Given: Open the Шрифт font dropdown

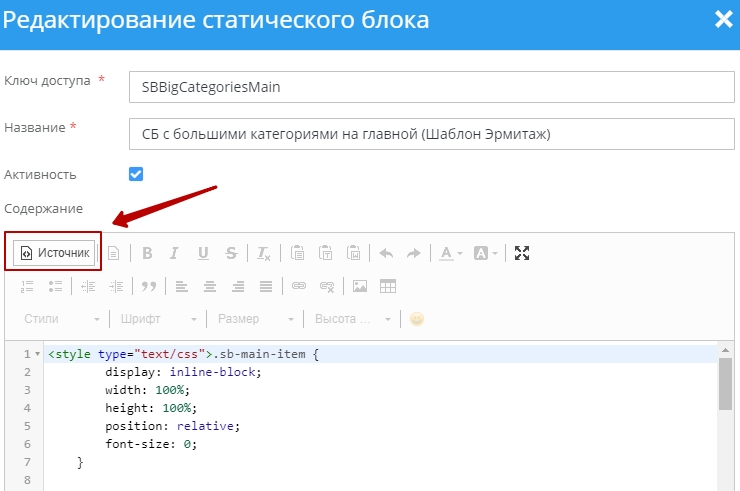Looking at the screenshot, I should point(158,319).
